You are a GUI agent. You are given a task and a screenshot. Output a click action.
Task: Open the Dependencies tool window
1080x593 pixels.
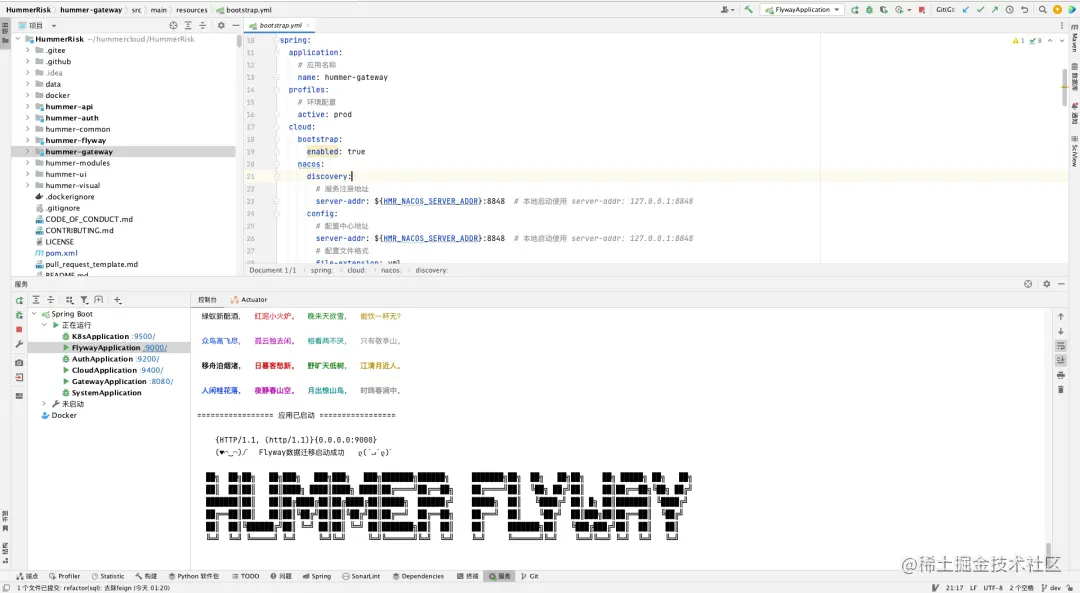click(x=418, y=576)
